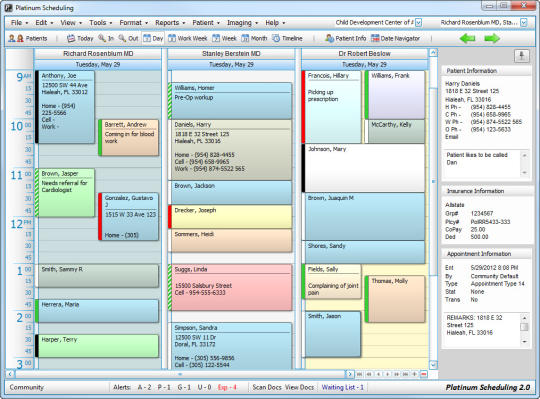Zoom In on the schedule

tap(106, 38)
